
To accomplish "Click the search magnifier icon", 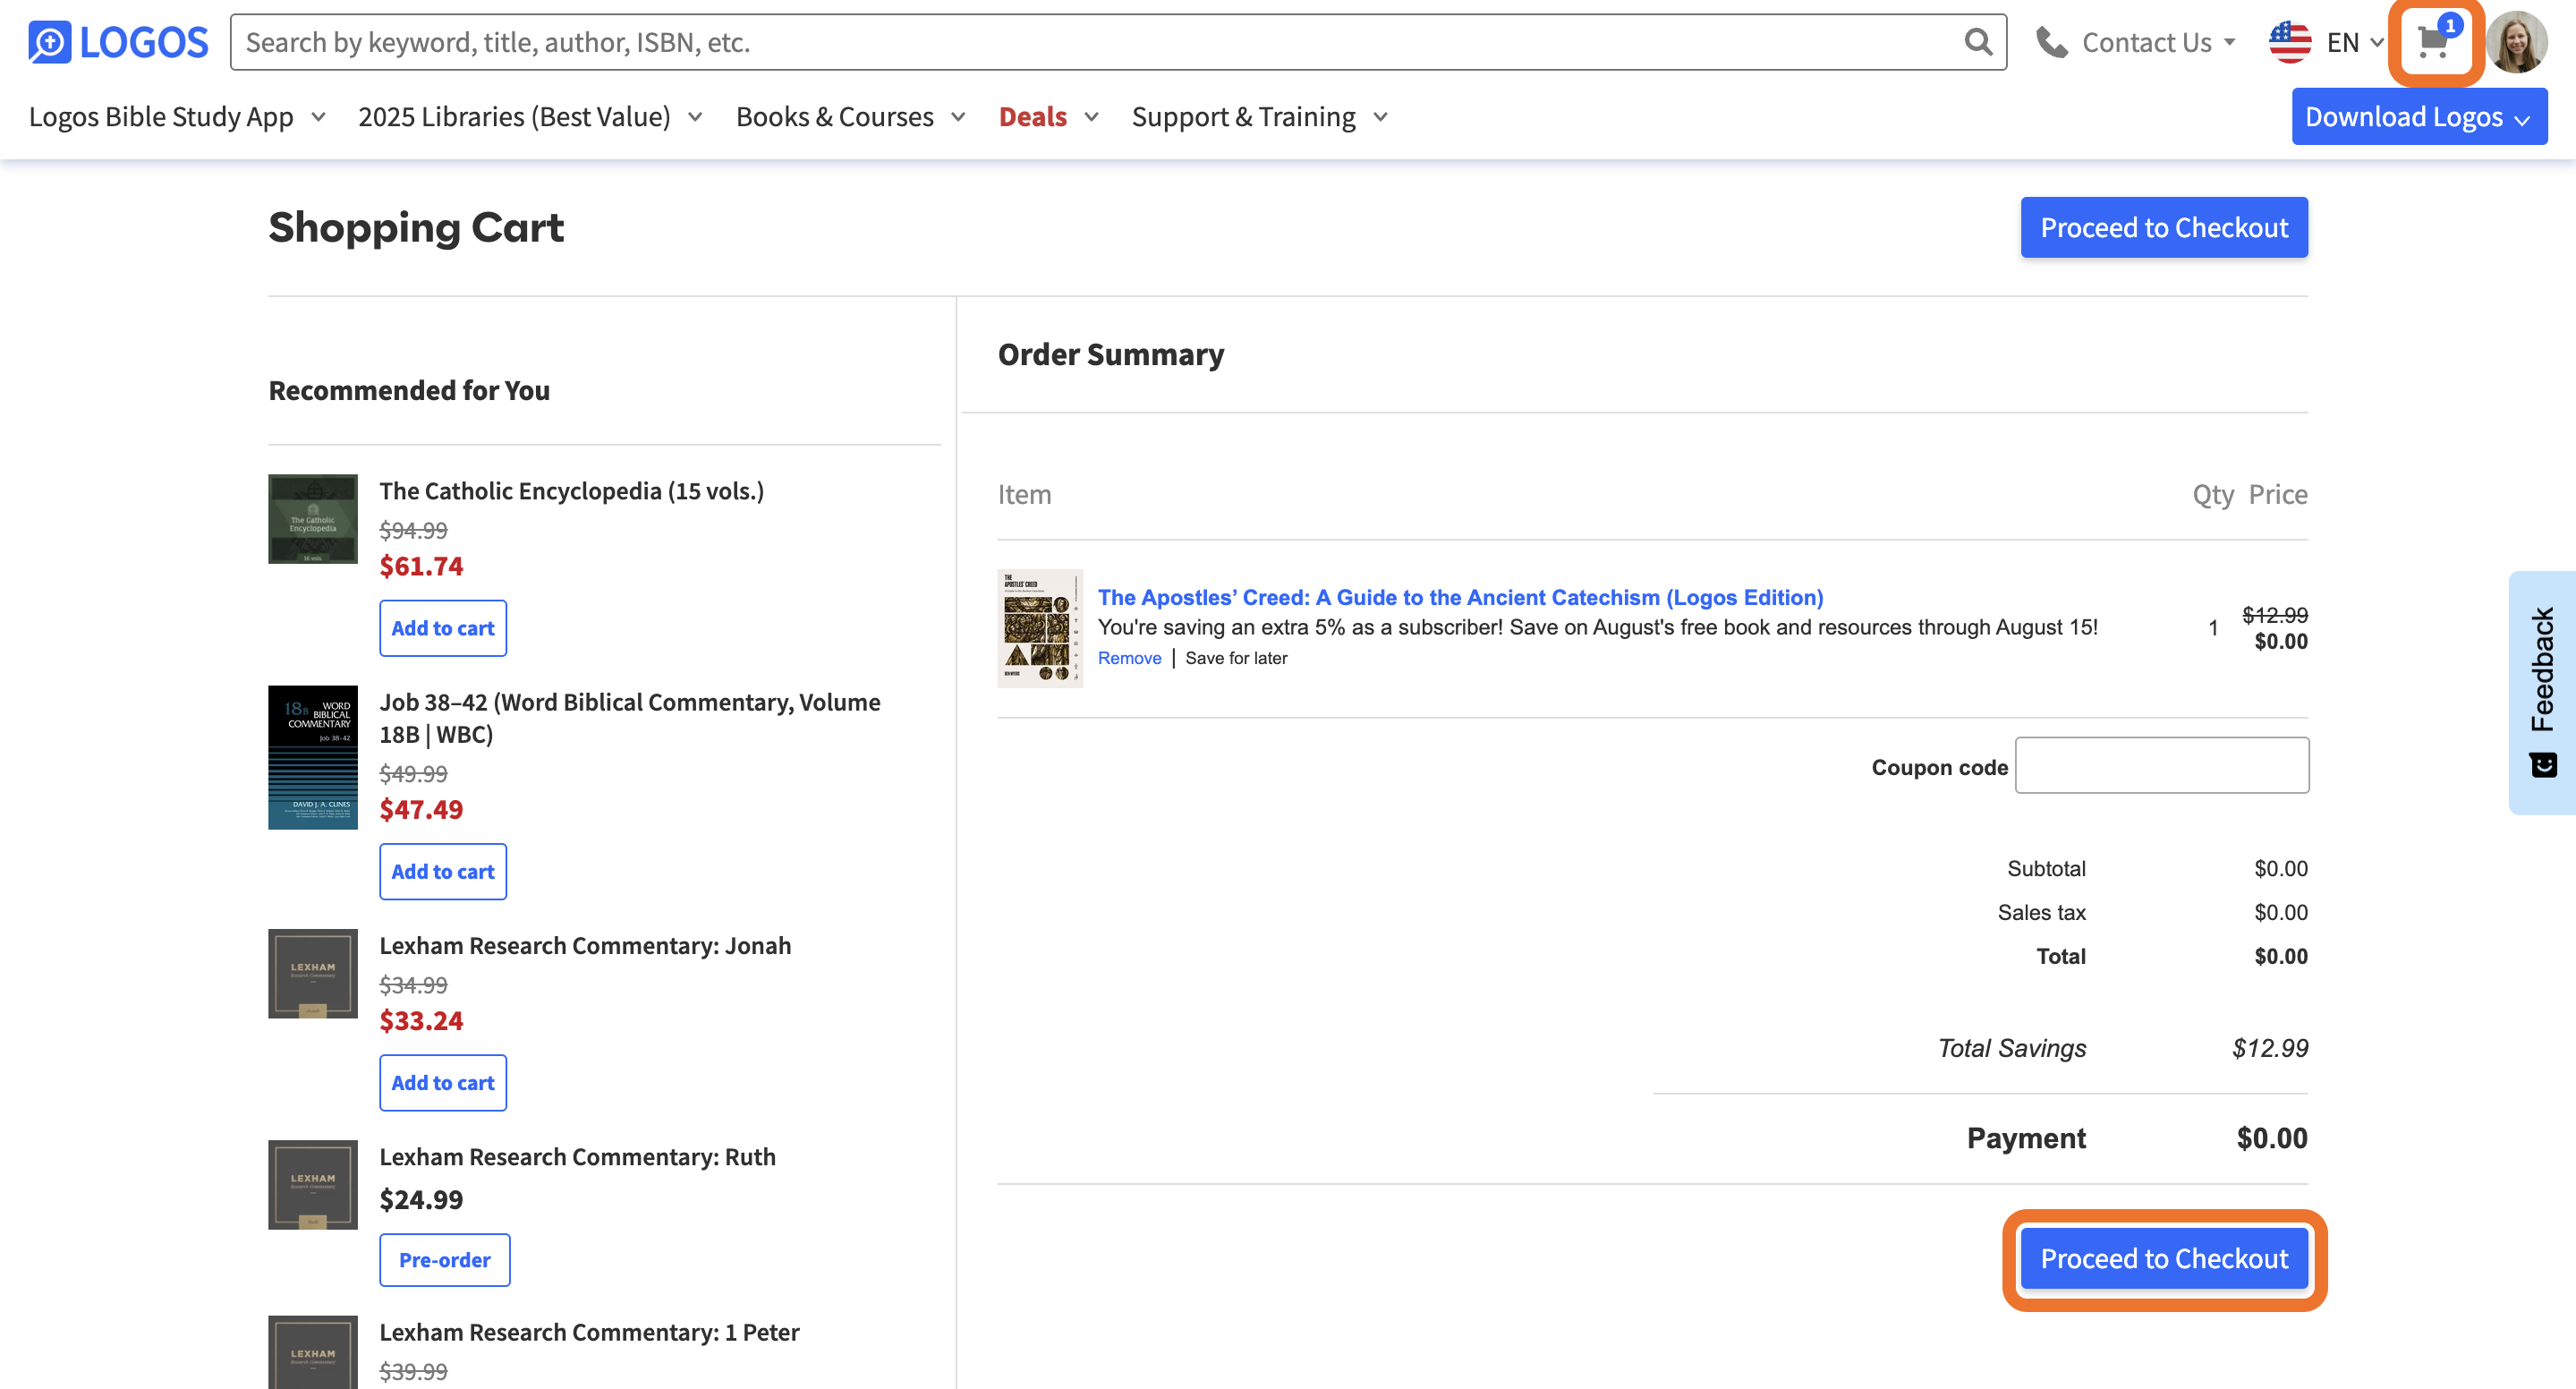I will [x=1978, y=42].
